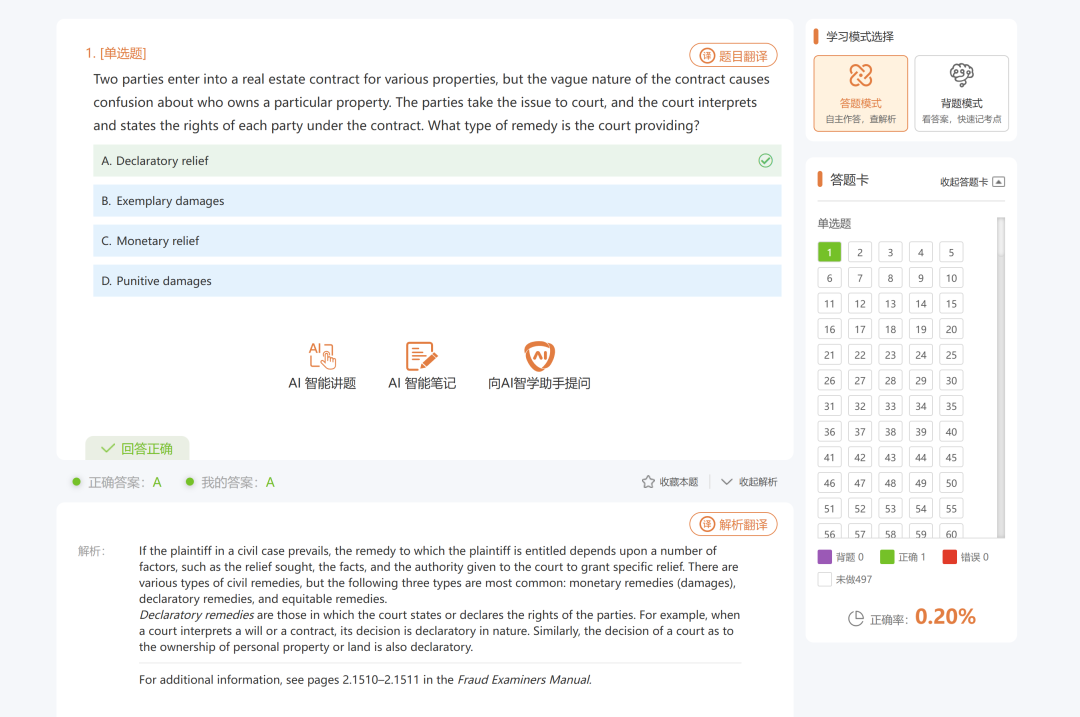Open AI 智能笔记 notes icon
This screenshot has width=1080, height=717.
[422, 355]
